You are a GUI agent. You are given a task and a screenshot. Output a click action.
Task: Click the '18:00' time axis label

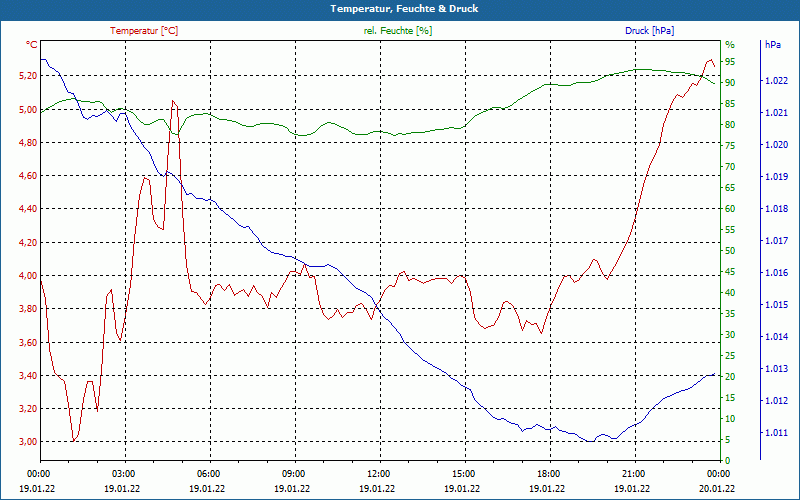point(547,474)
